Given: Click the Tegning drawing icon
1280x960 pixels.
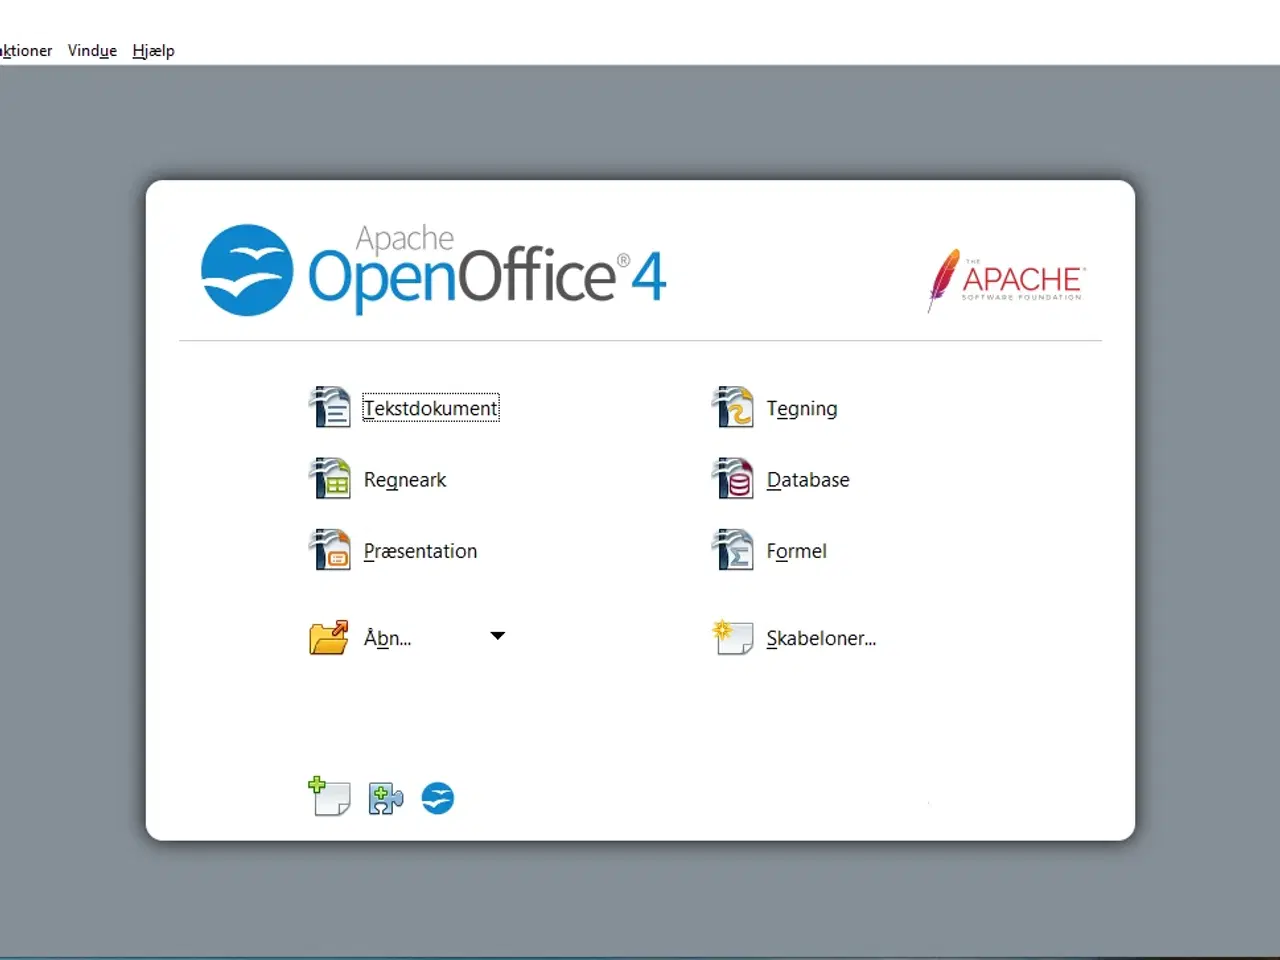Looking at the screenshot, I should coord(732,408).
